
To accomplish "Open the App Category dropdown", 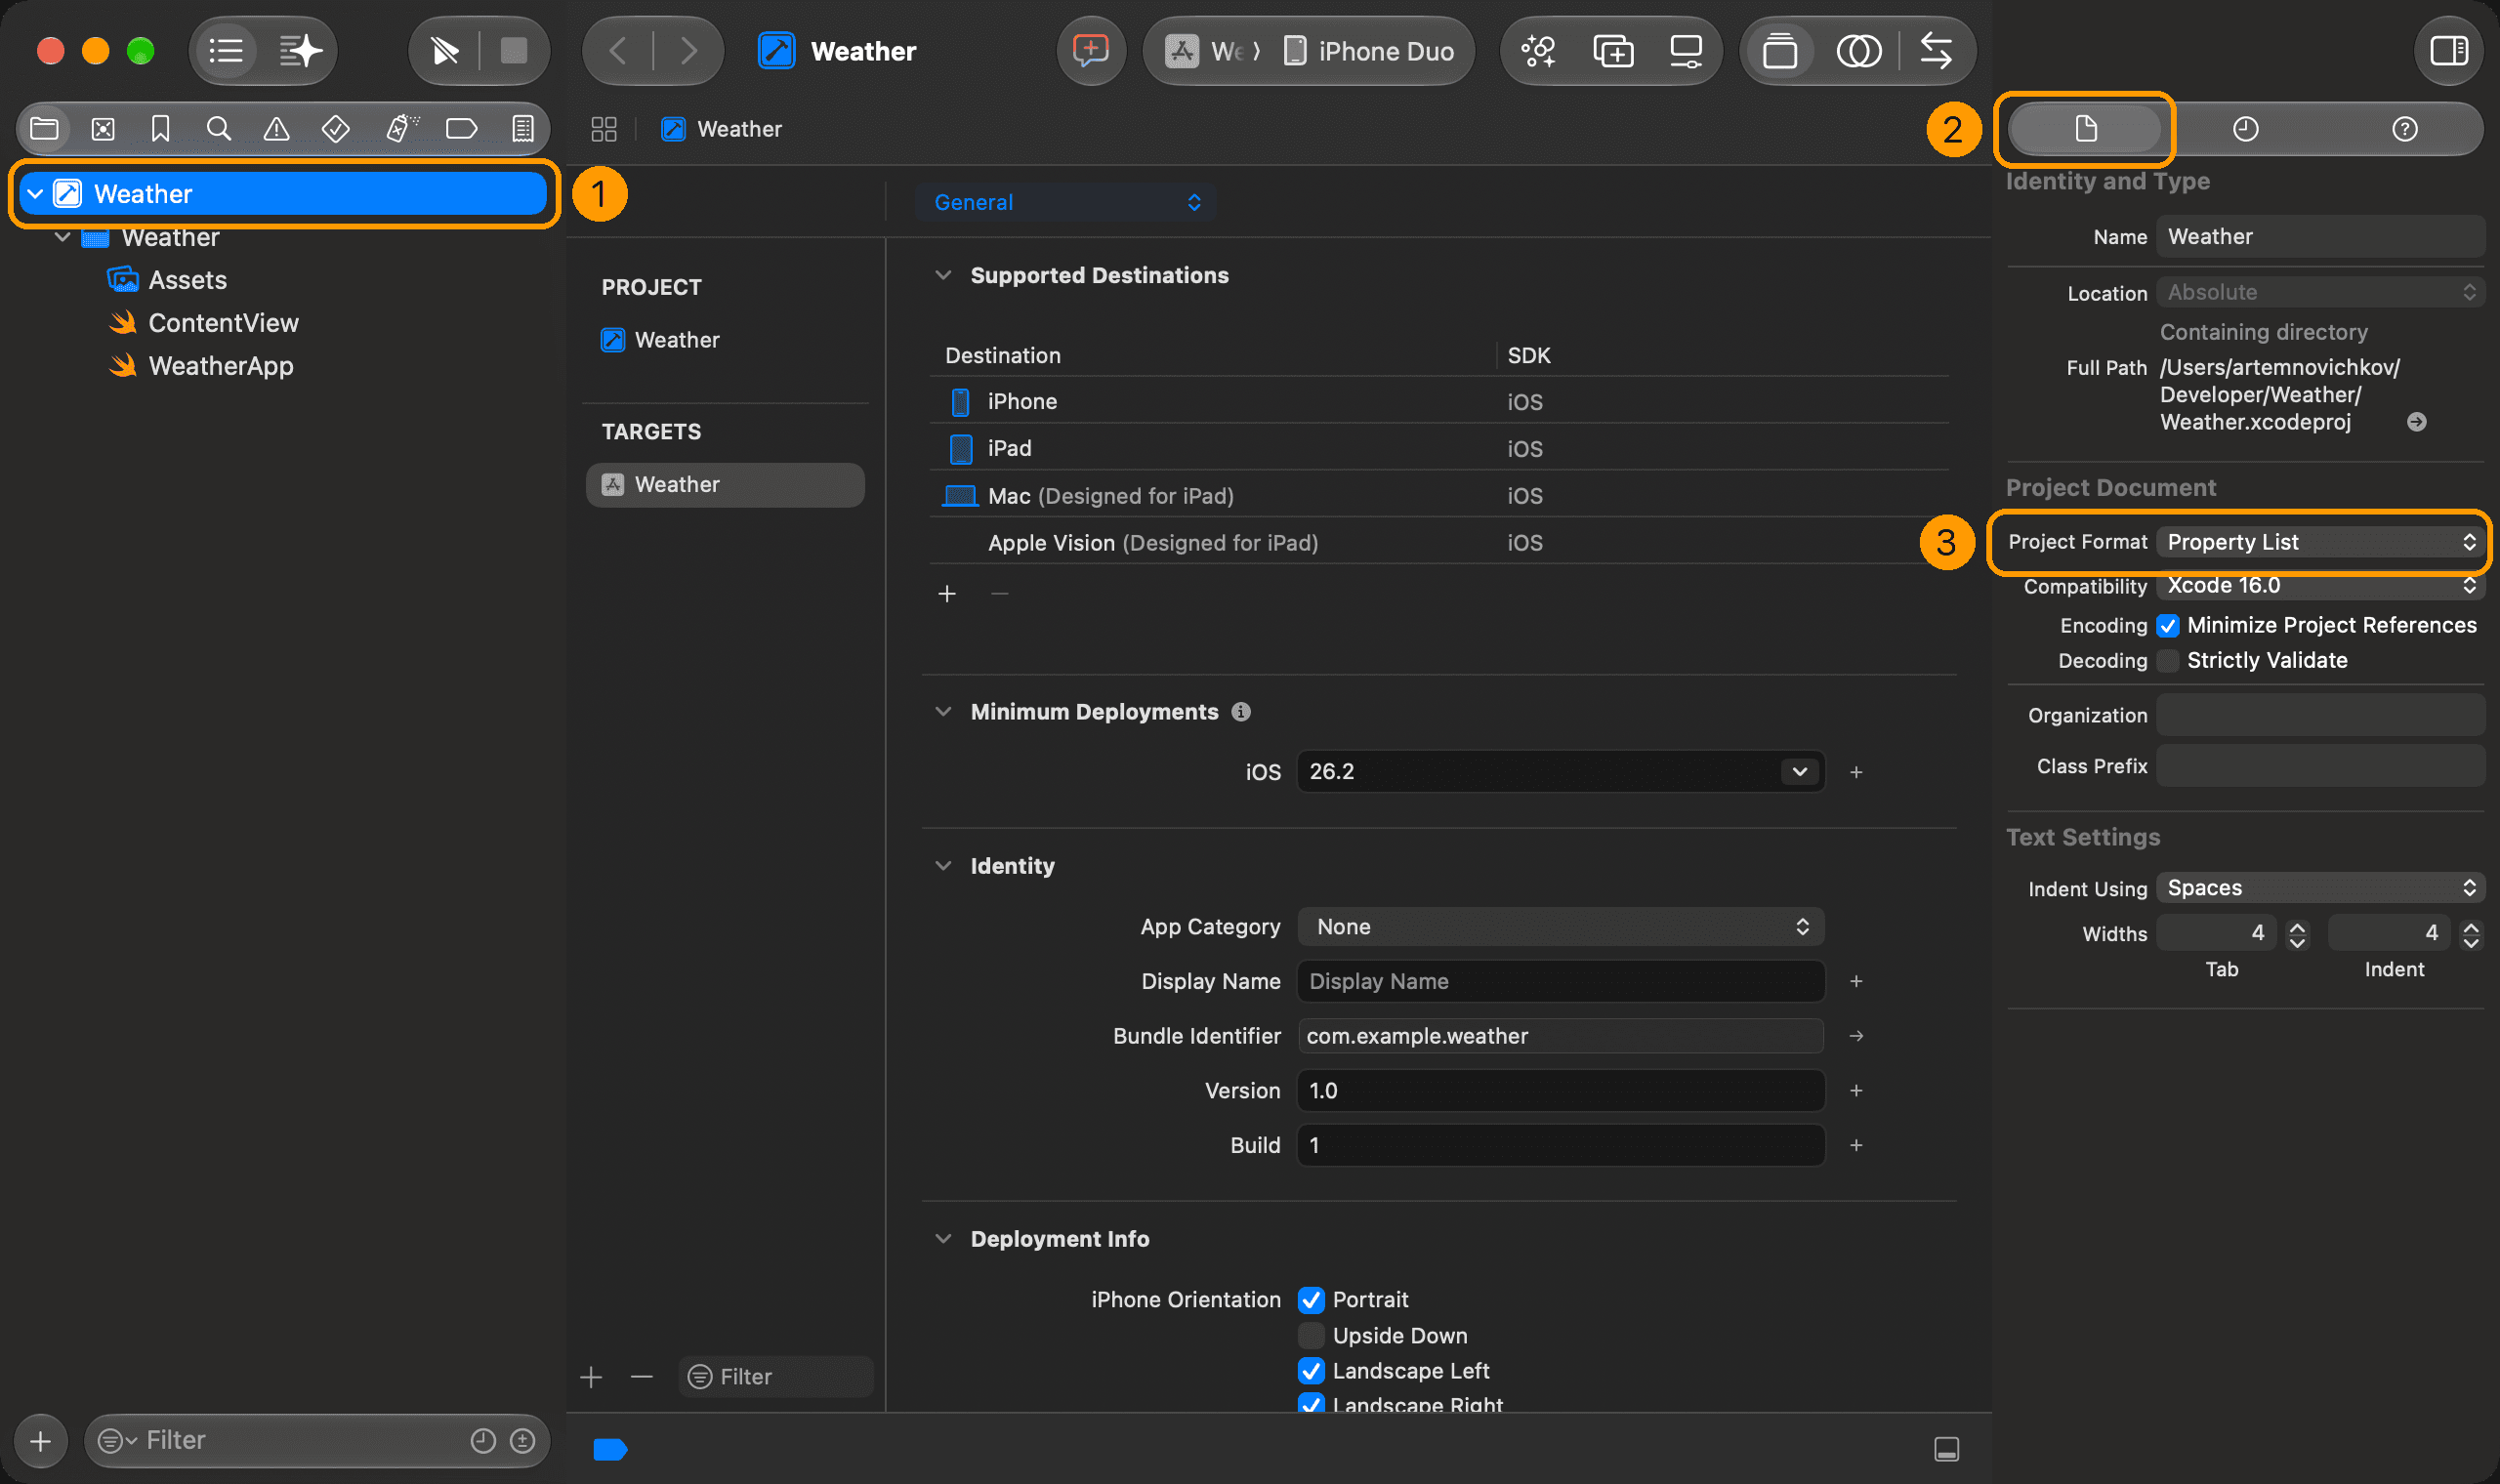I will (x=1561, y=927).
